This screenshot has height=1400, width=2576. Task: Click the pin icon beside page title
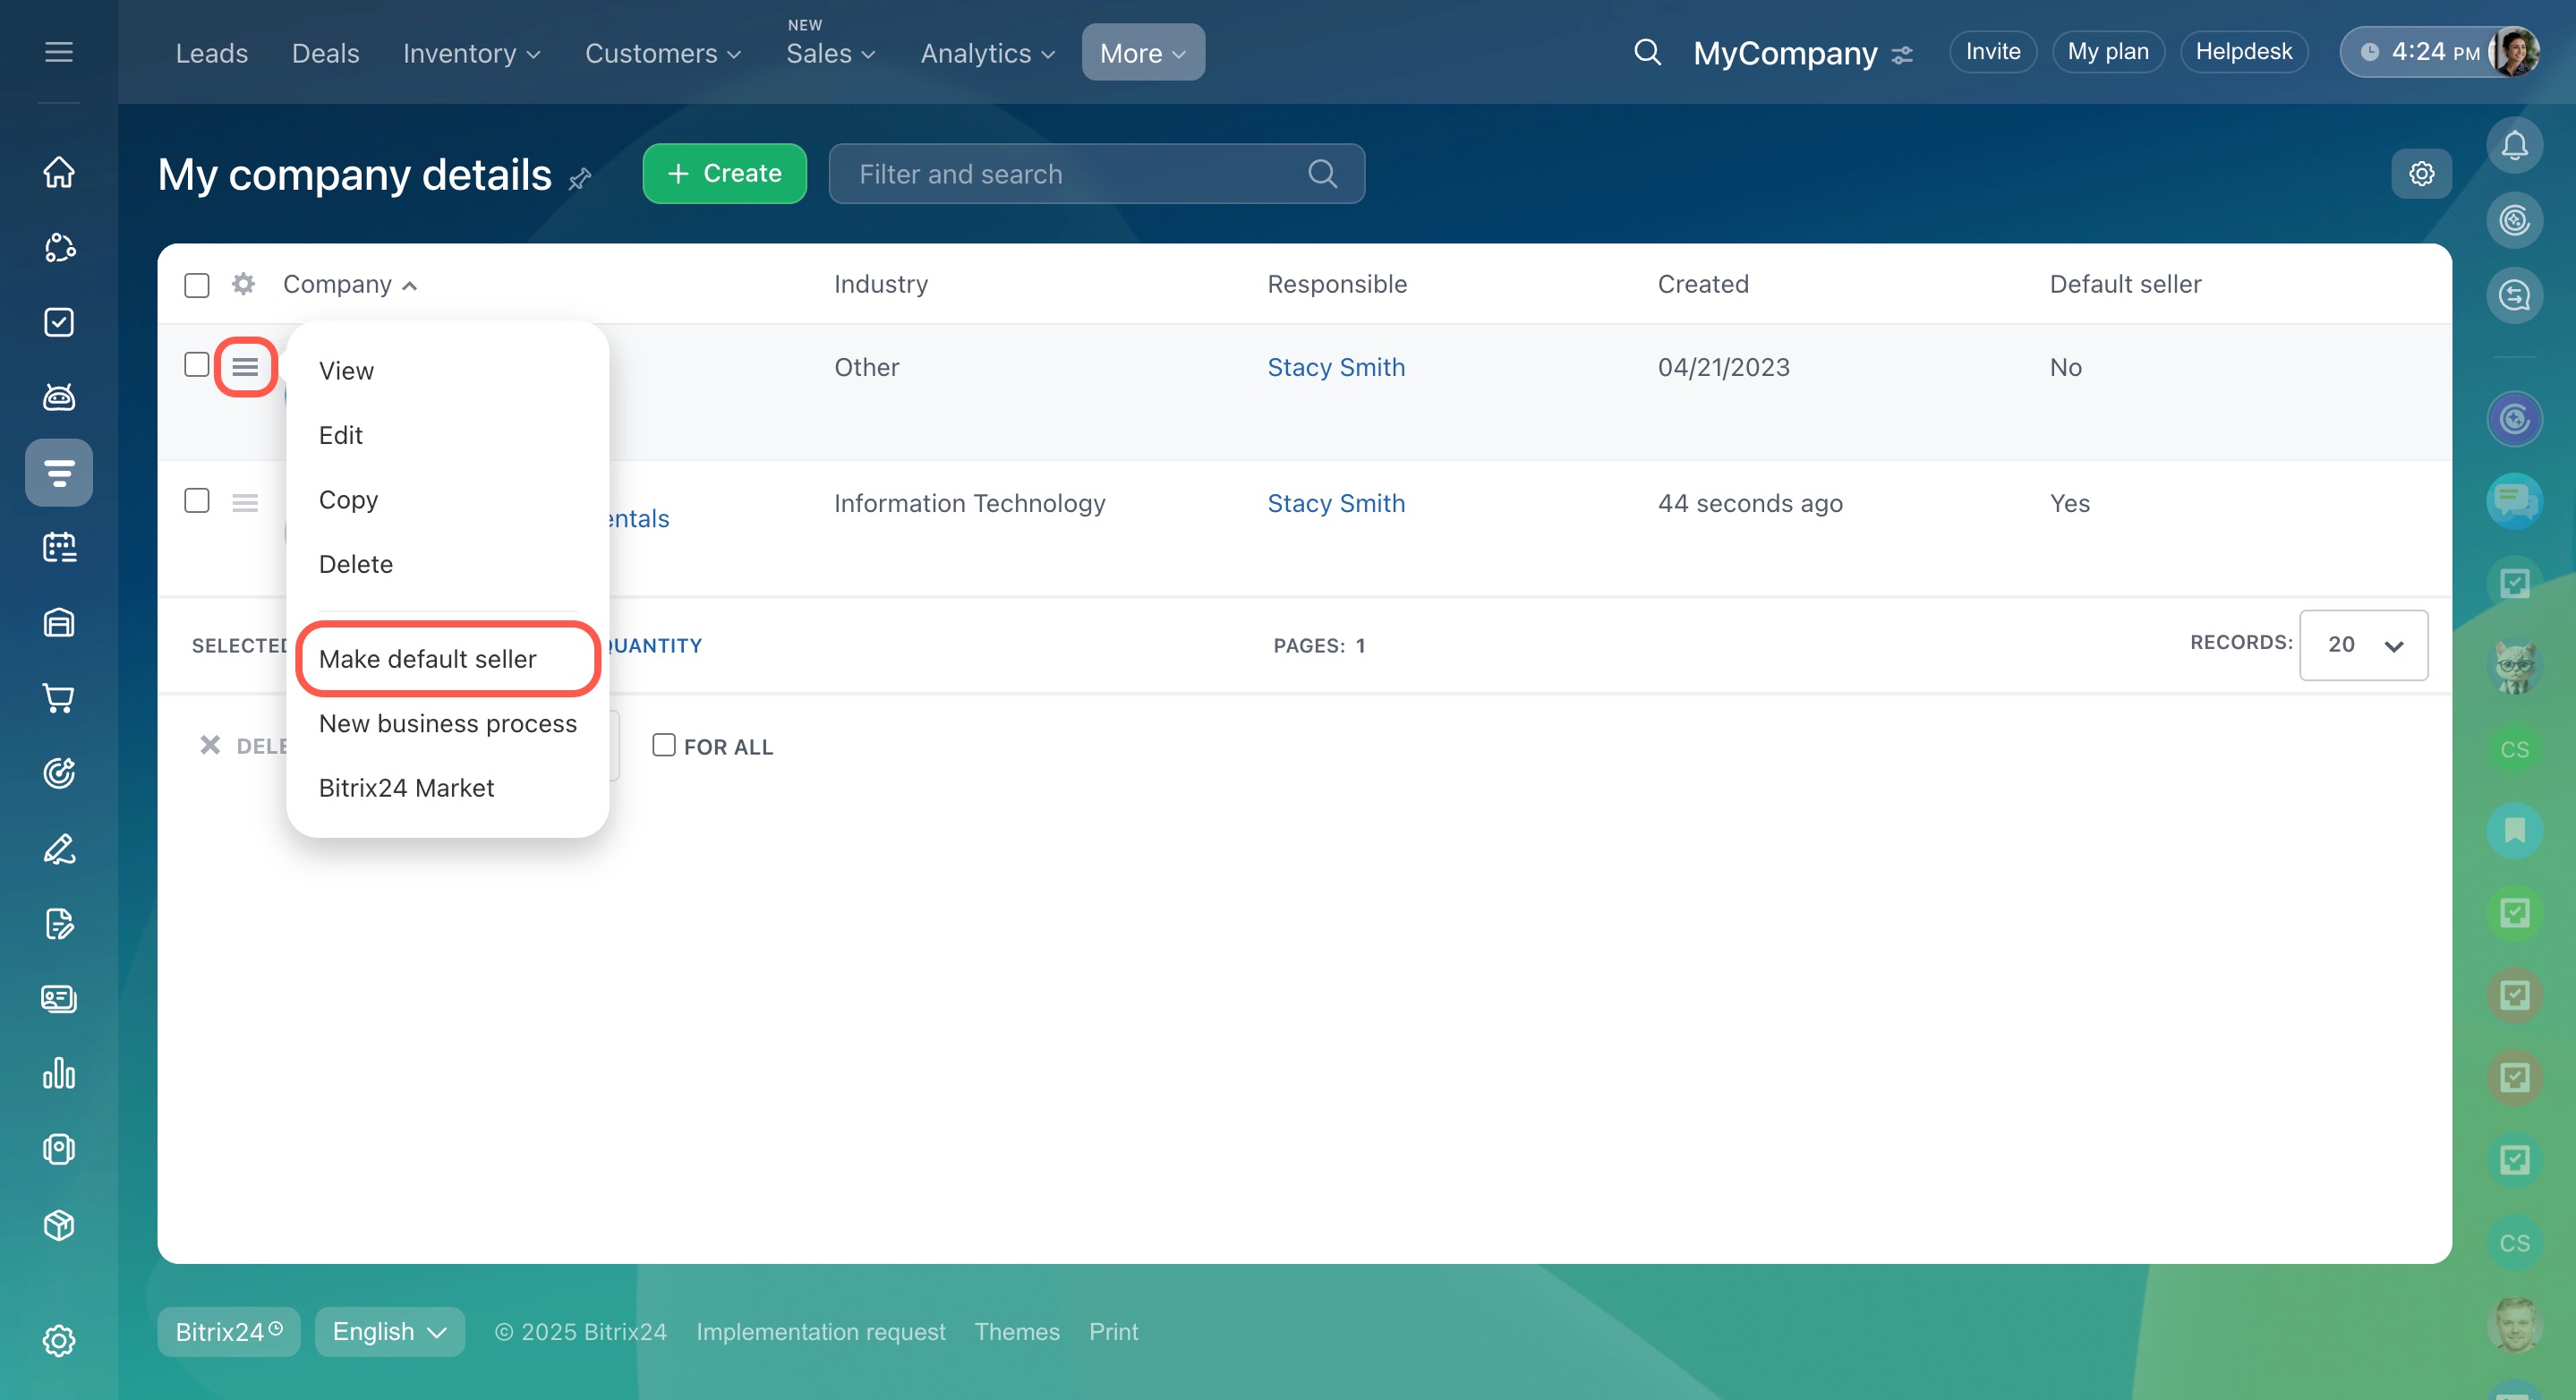[580, 178]
